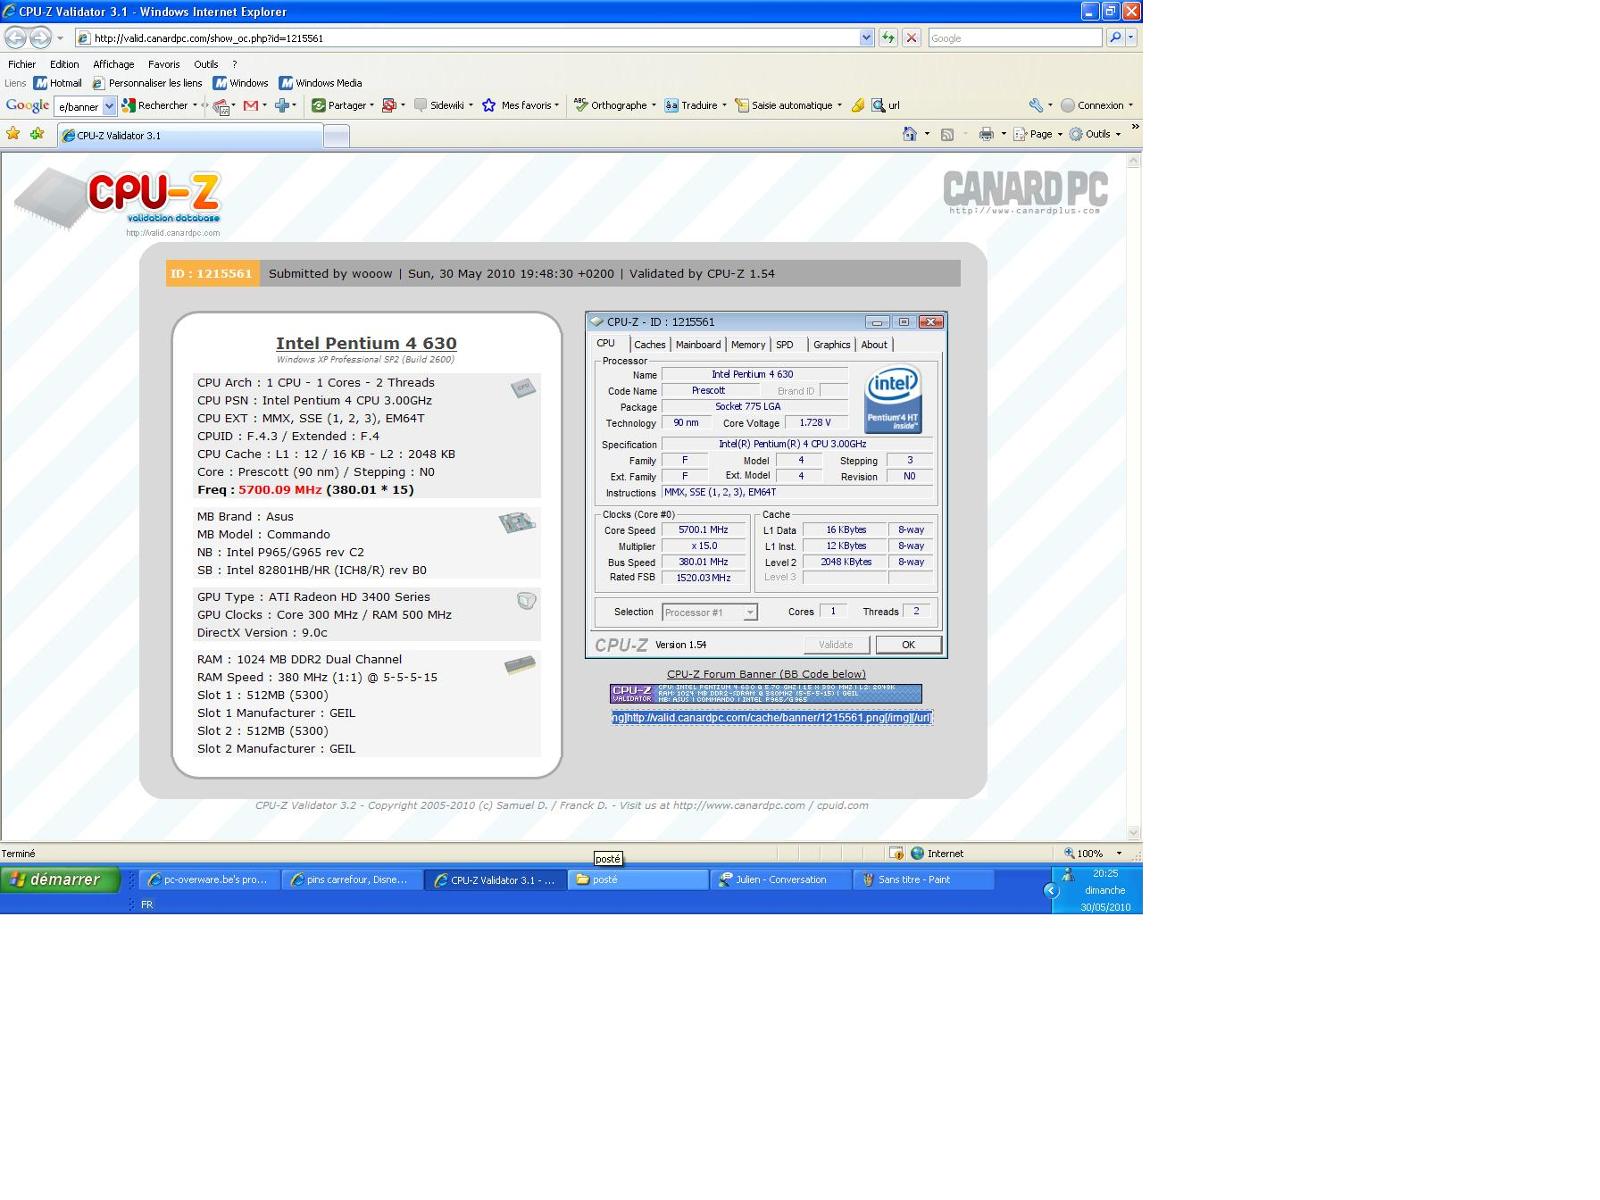Click the Sidewiki toolbar button
The height and width of the screenshot is (1200, 1600).
click(443, 105)
